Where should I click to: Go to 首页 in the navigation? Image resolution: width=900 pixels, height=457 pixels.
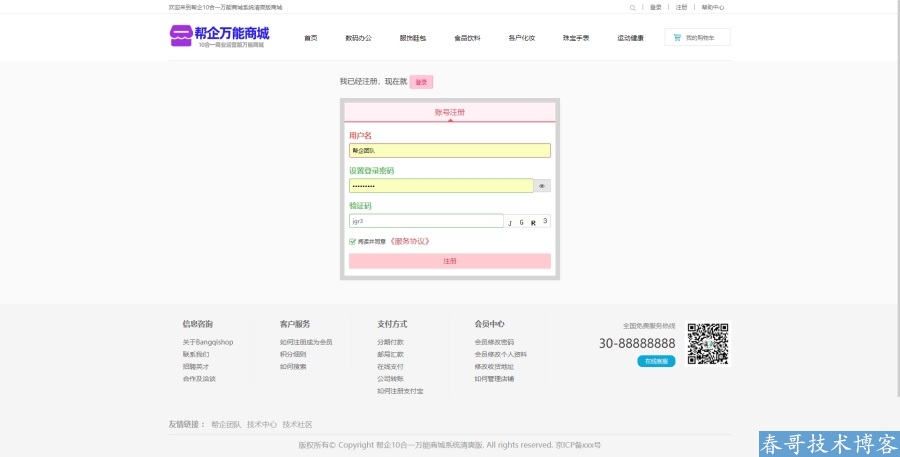[311, 38]
